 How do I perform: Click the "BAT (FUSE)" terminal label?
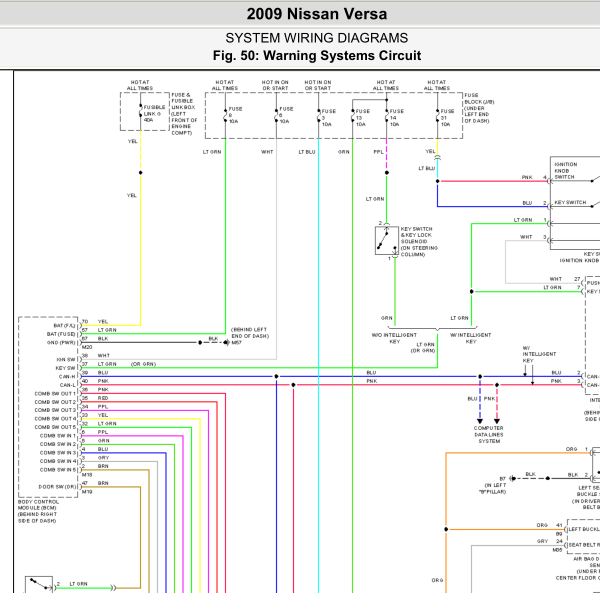61,334
